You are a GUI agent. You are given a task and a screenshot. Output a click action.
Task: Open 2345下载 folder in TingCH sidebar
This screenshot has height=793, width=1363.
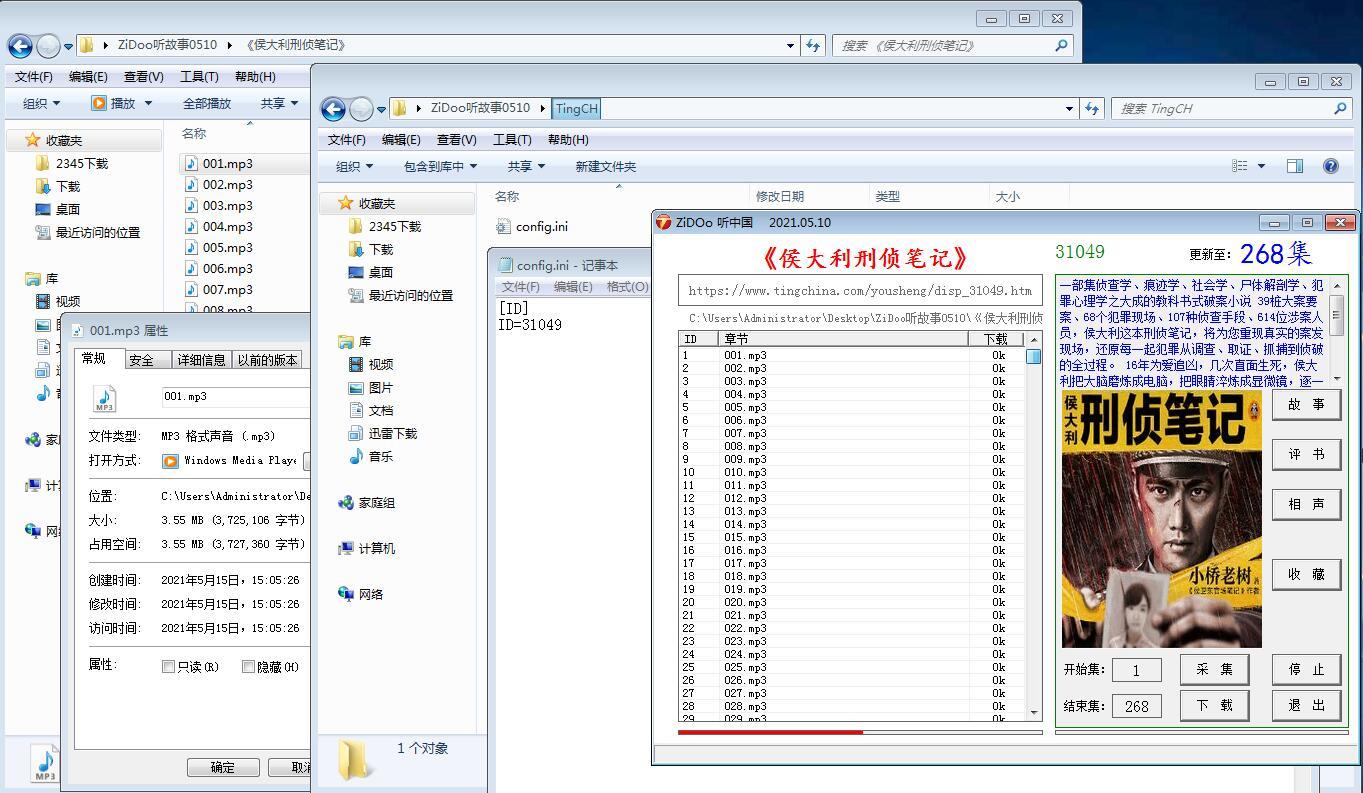[394, 227]
